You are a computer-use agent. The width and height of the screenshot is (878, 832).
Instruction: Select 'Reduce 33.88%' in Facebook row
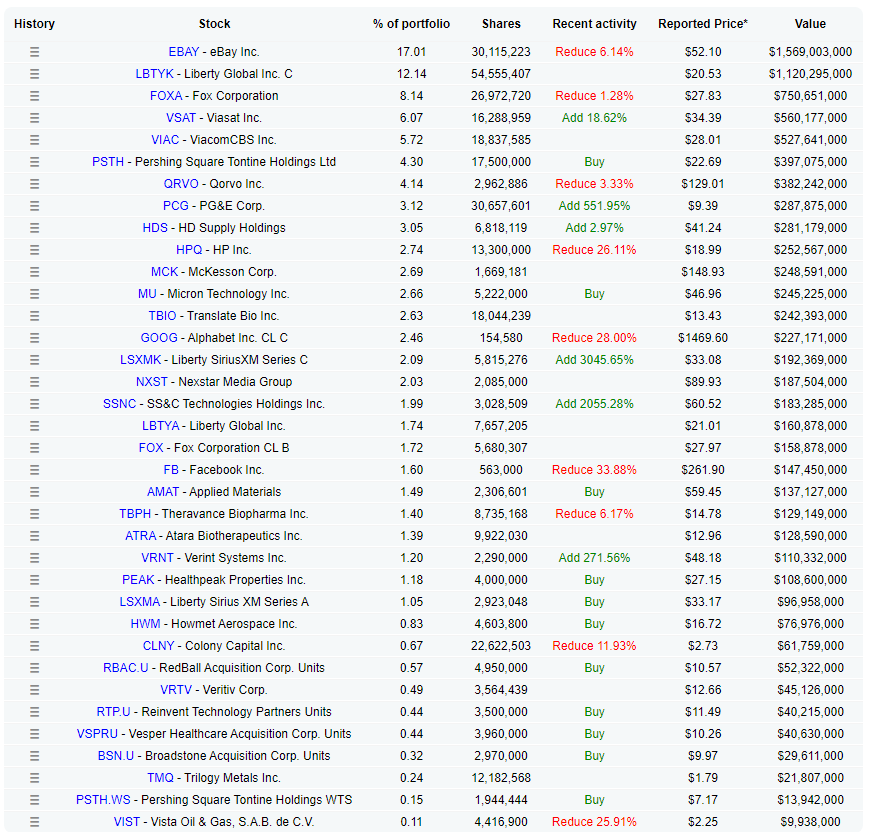[595, 470]
